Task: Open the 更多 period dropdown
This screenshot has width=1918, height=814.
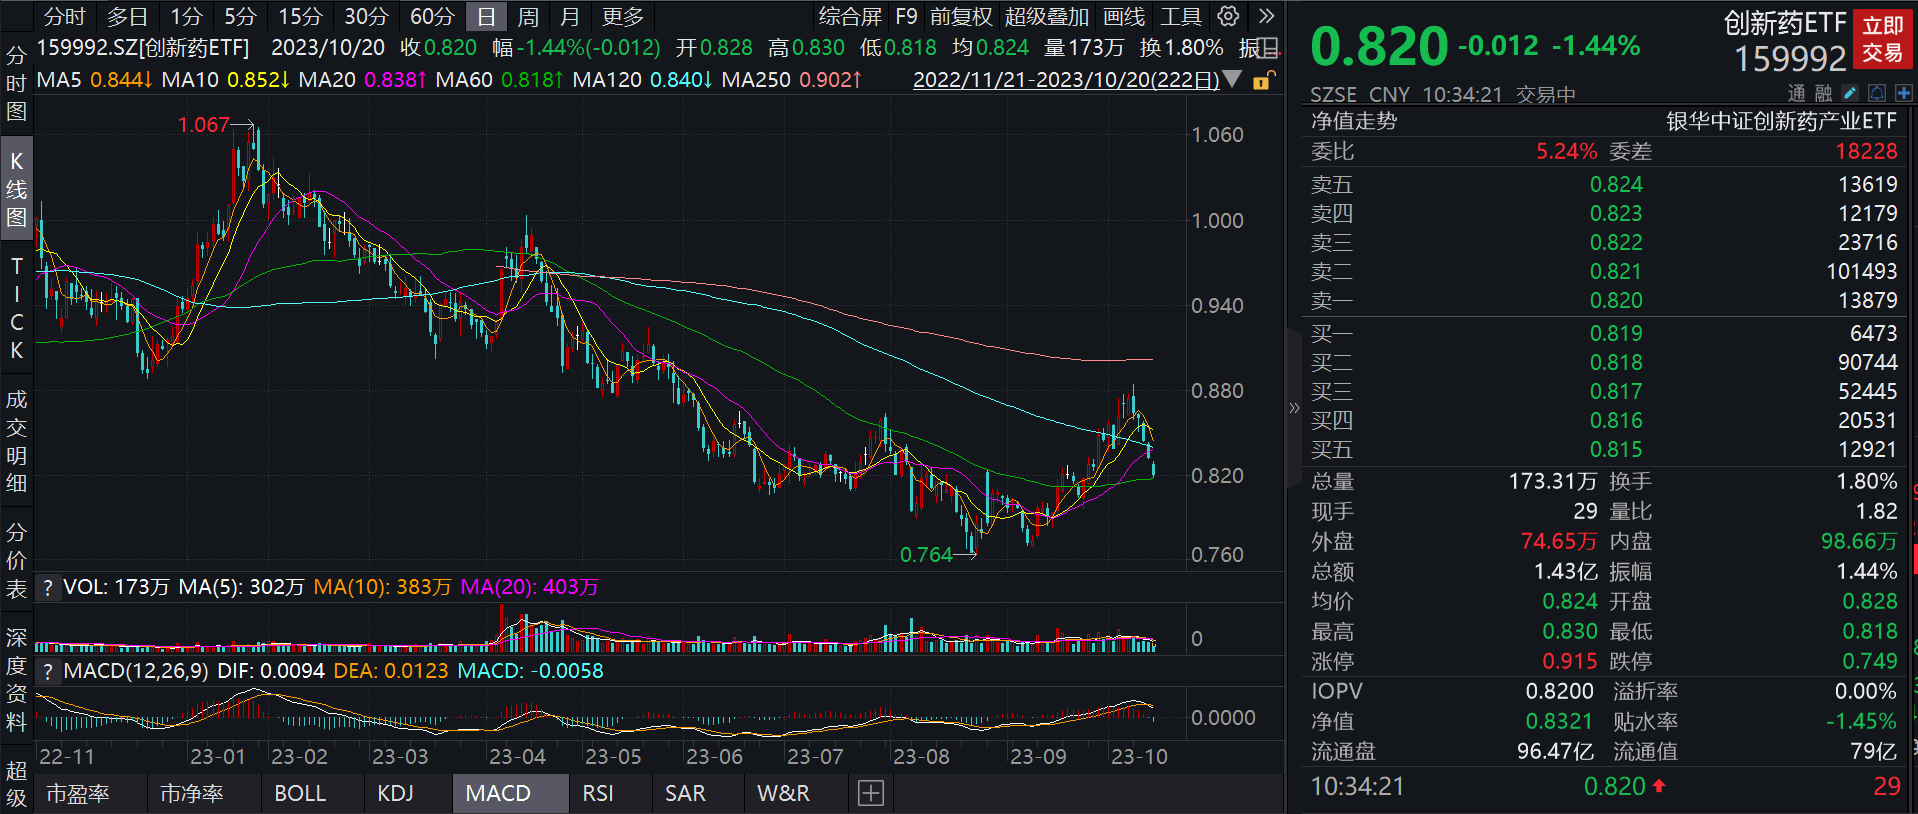Action: (622, 17)
